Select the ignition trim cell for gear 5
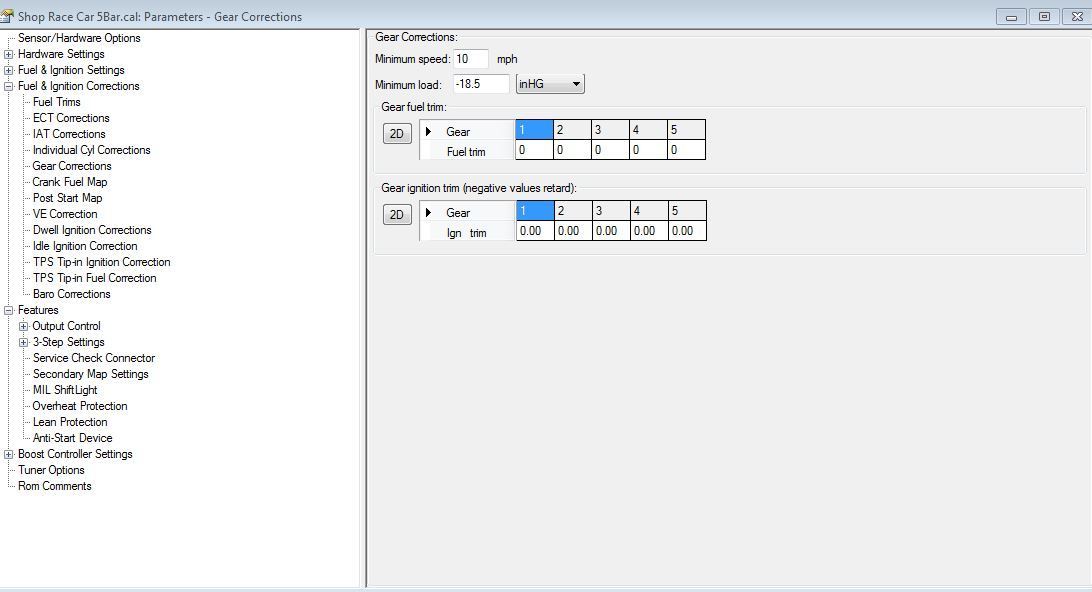The image size is (1092, 592). 686,231
